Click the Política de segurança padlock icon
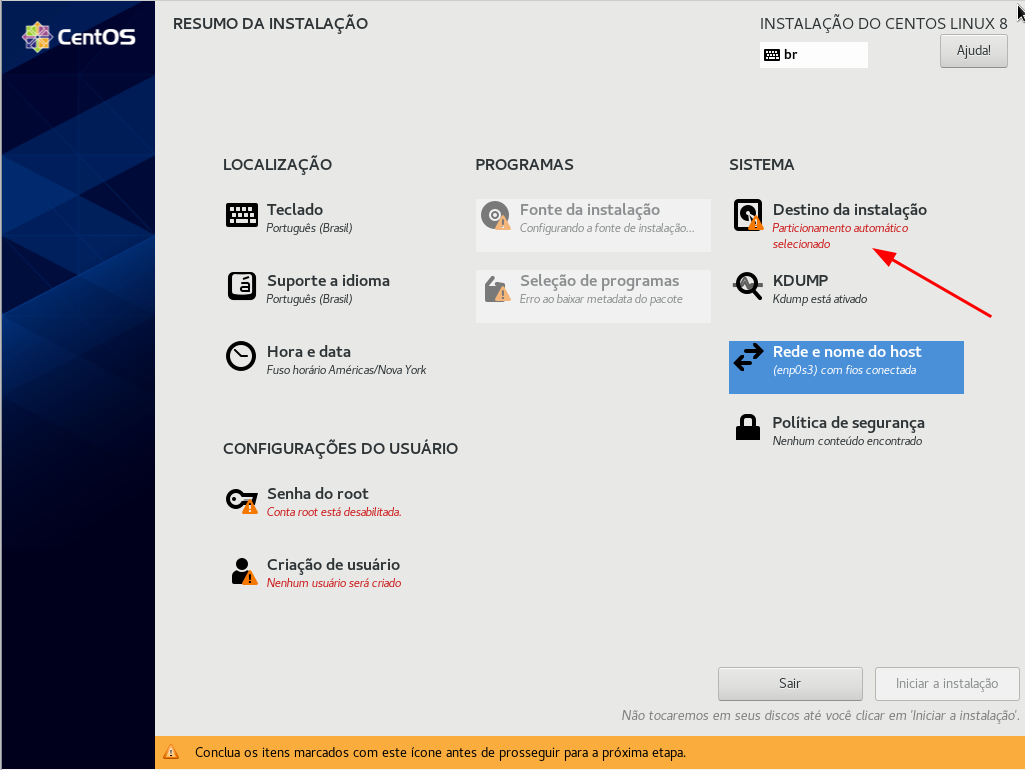Viewport: 1025px width, 770px height. tap(748, 427)
